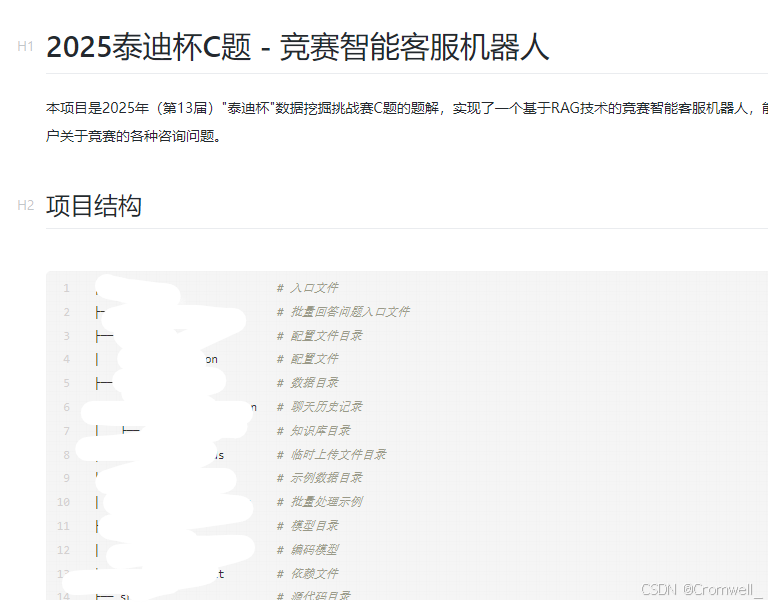The width and height of the screenshot is (768, 603).
Task: Click code line number 2
Action: 66,312
